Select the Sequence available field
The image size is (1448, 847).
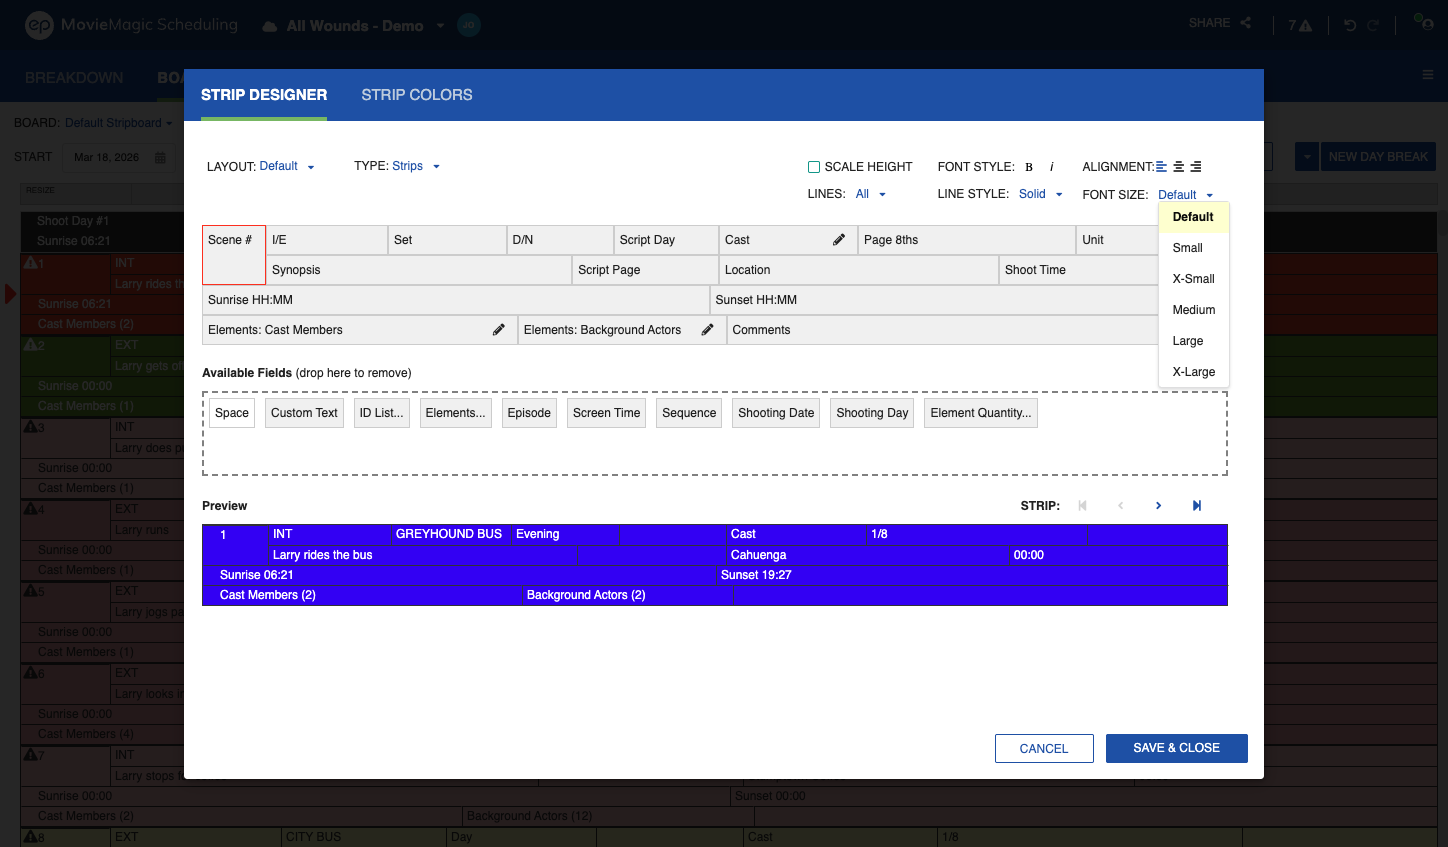click(689, 413)
